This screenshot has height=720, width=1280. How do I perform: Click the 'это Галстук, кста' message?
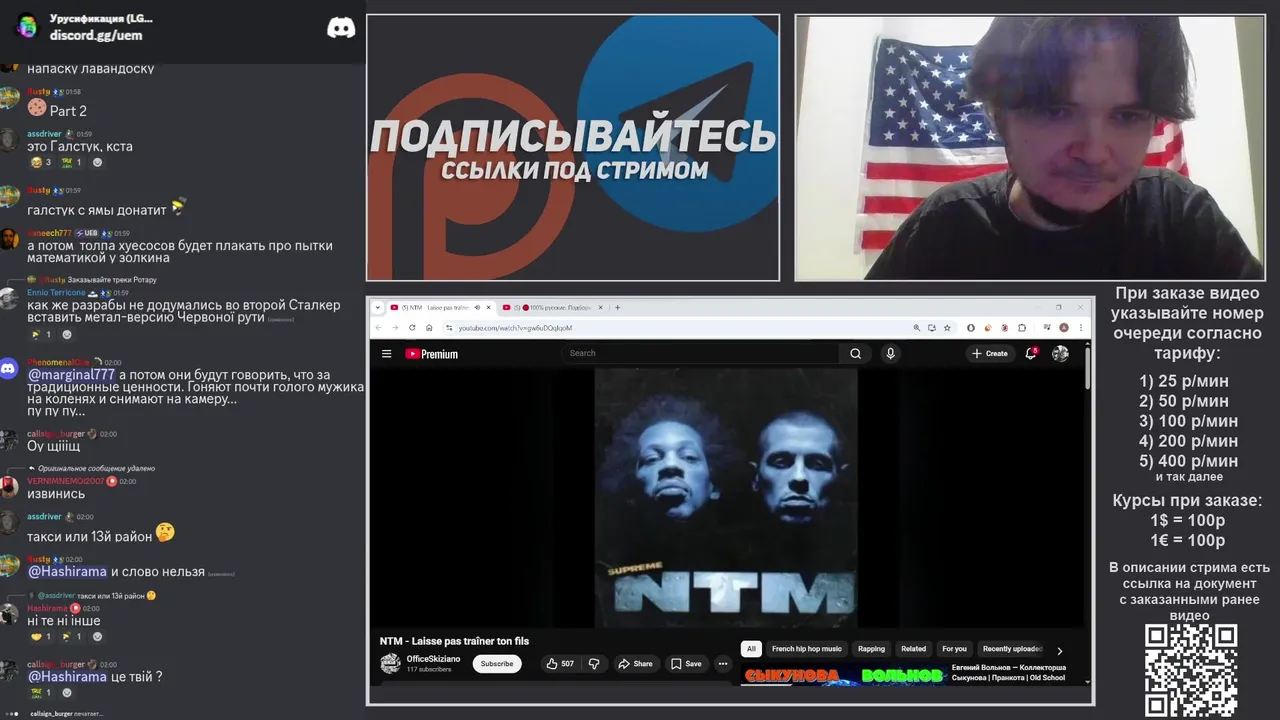click(x=80, y=146)
